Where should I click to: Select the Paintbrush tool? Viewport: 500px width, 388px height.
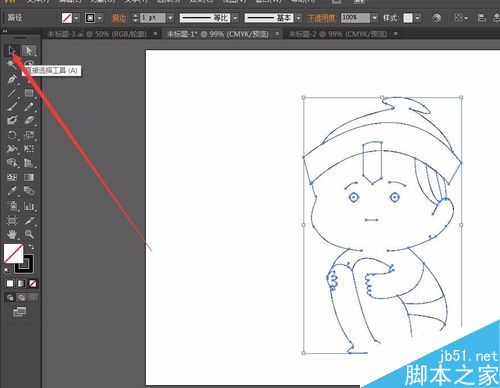point(12,107)
